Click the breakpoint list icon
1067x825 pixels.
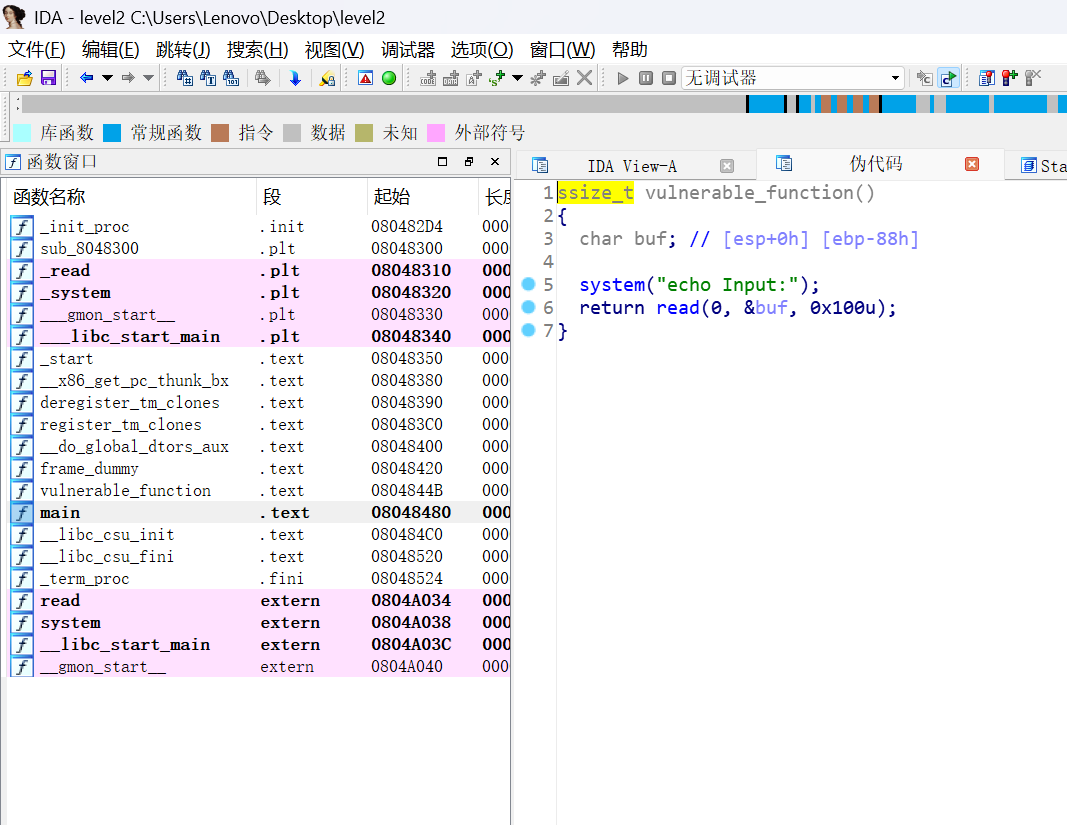[987, 78]
